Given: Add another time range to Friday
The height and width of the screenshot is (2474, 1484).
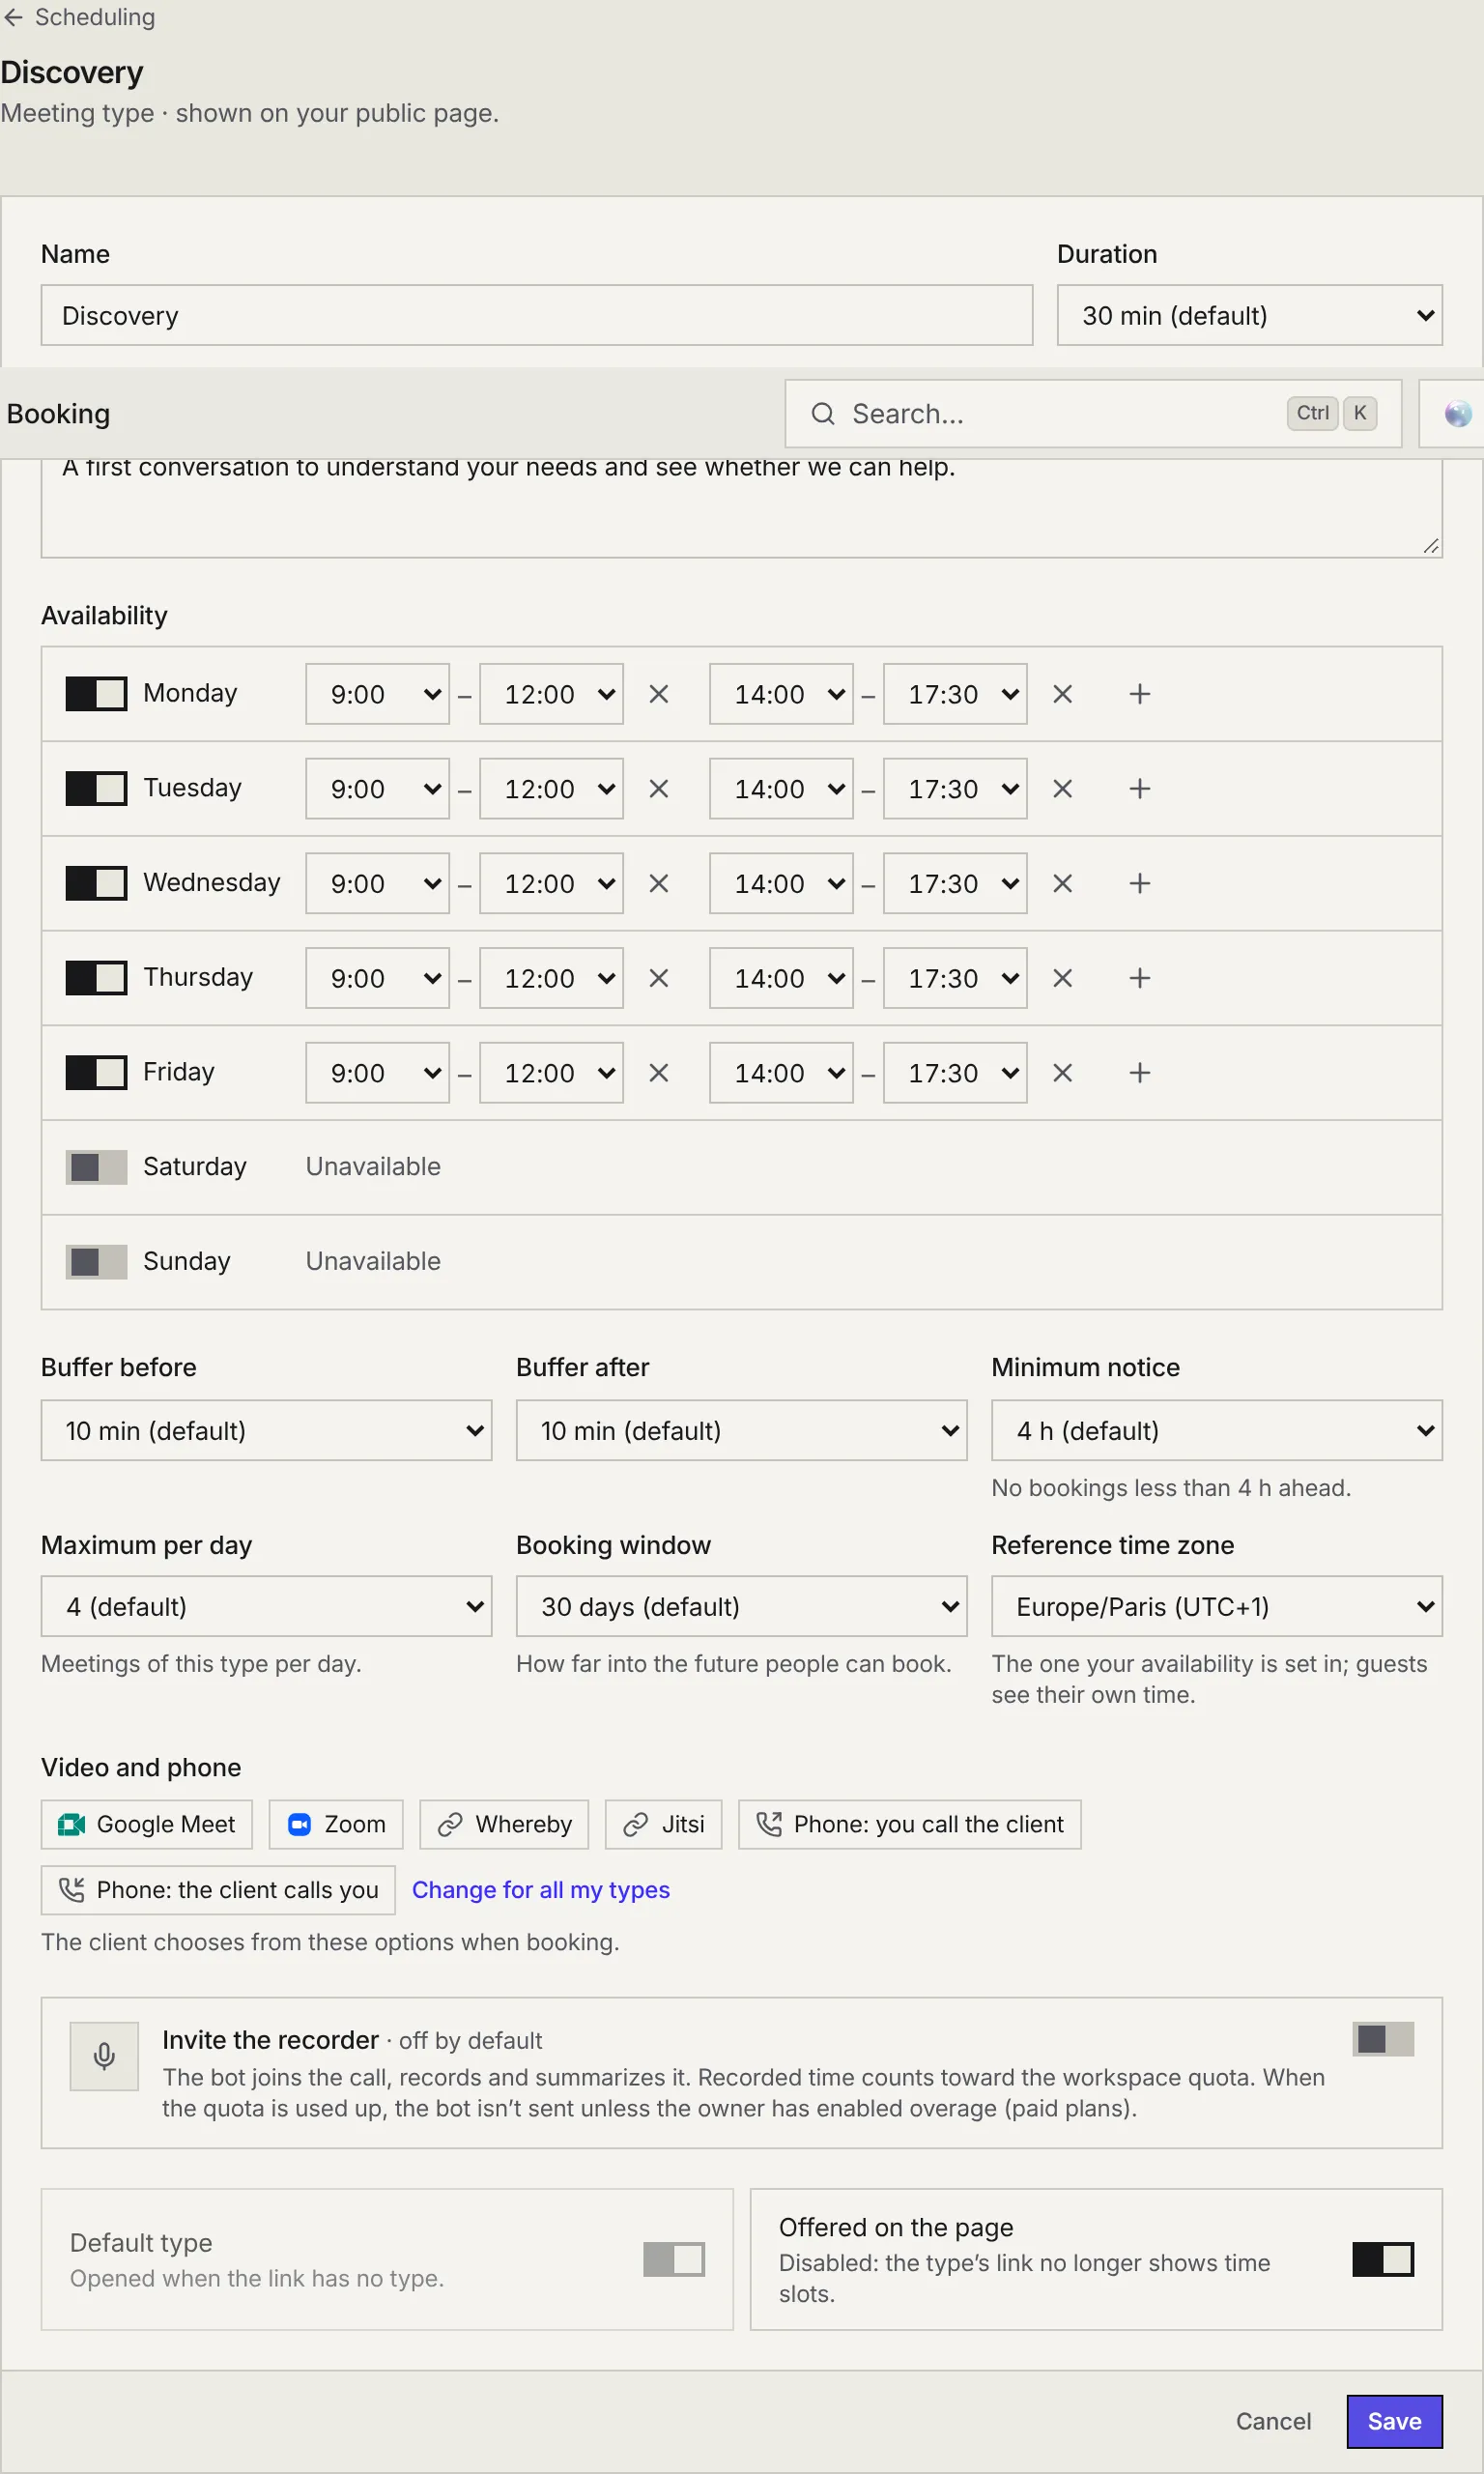Looking at the screenshot, I should tap(1139, 1073).
